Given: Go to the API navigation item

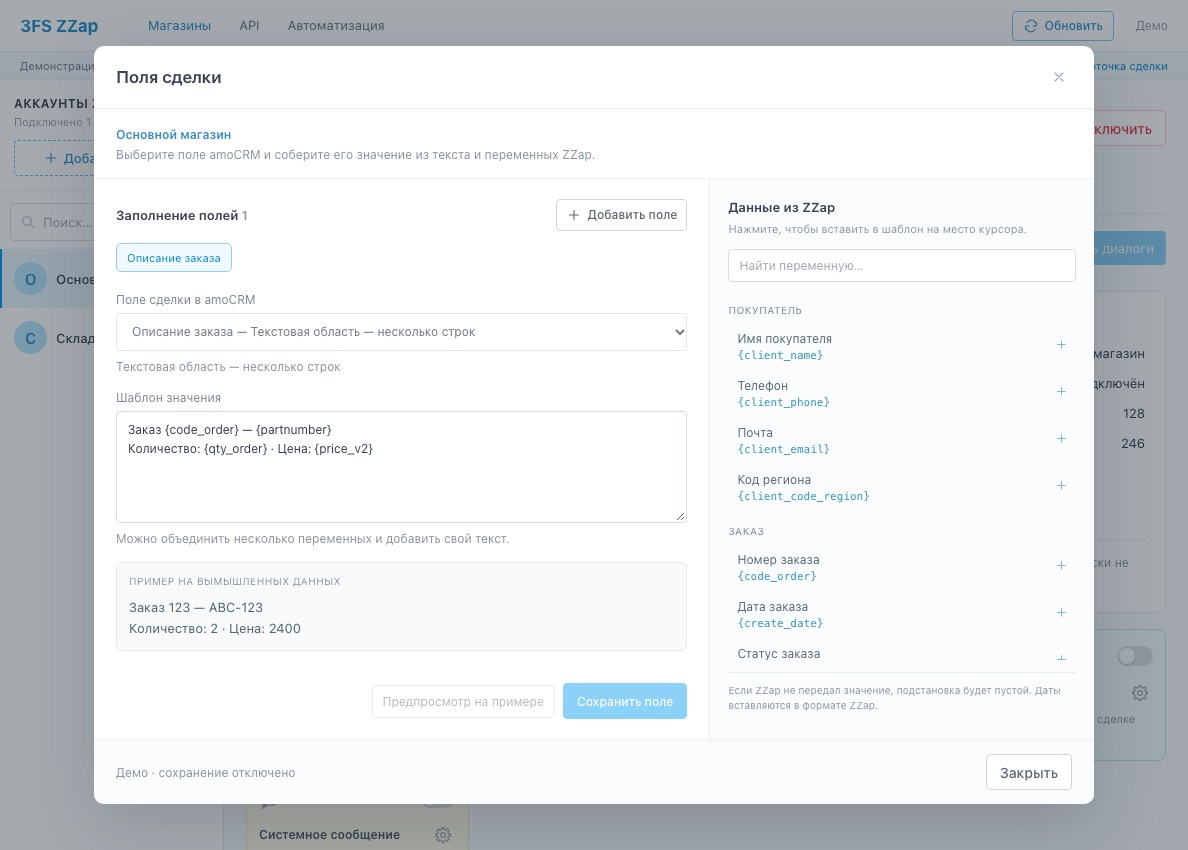Looking at the screenshot, I should [249, 26].
